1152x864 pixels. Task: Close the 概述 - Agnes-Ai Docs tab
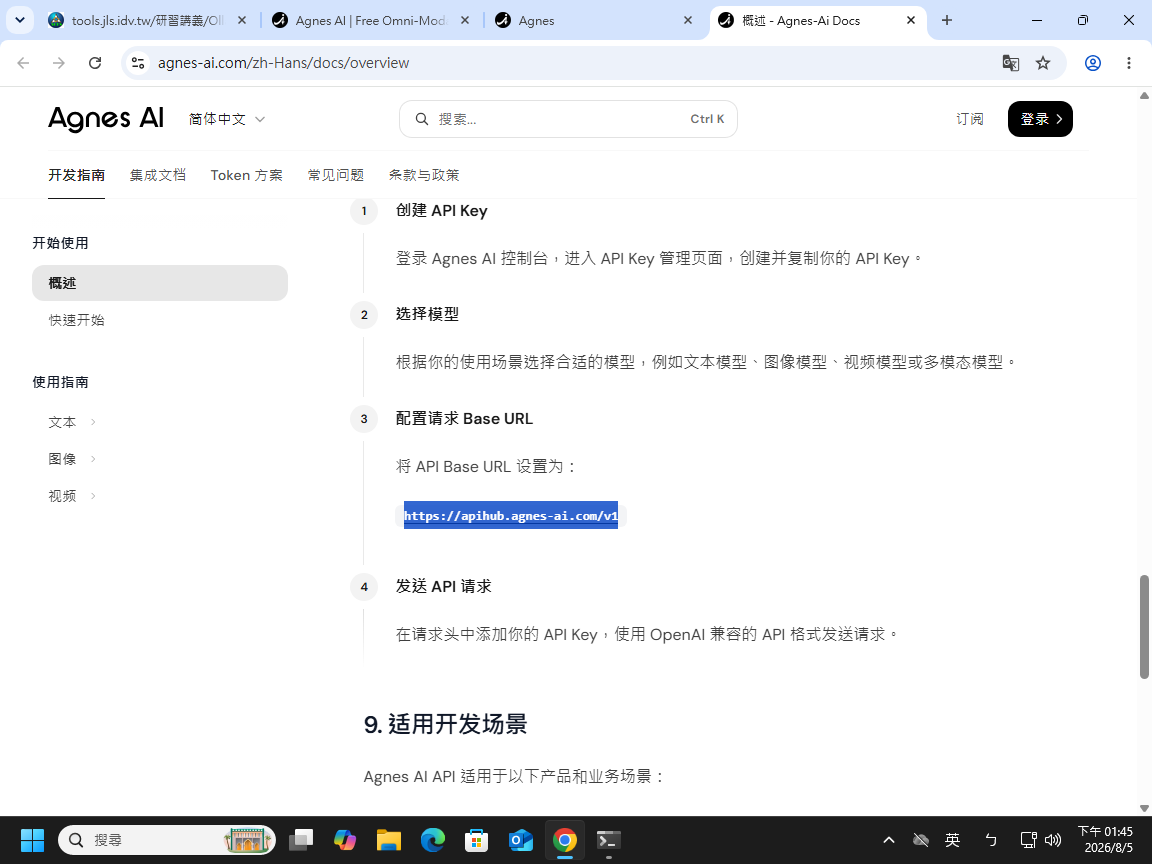(x=911, y=21)
